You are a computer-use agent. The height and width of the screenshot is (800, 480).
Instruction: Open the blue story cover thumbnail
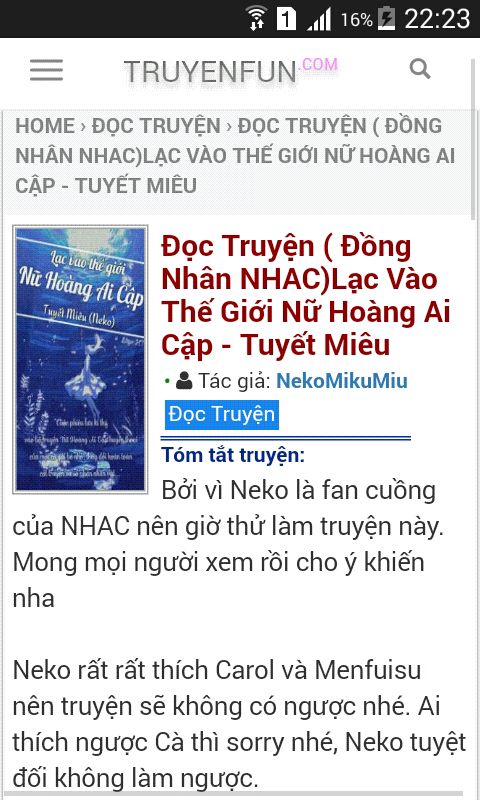click(81, 359)
